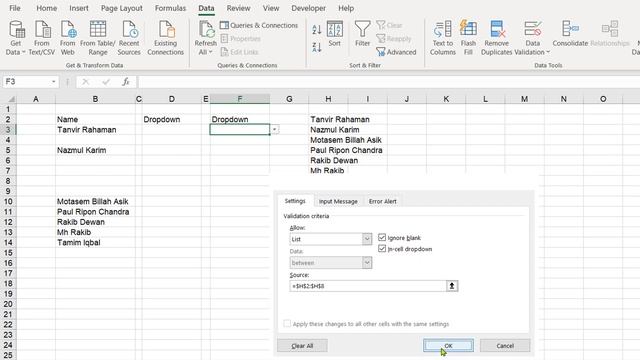Select the Name header cell in B2
The image size is (640, 360).
pos(96,119)
